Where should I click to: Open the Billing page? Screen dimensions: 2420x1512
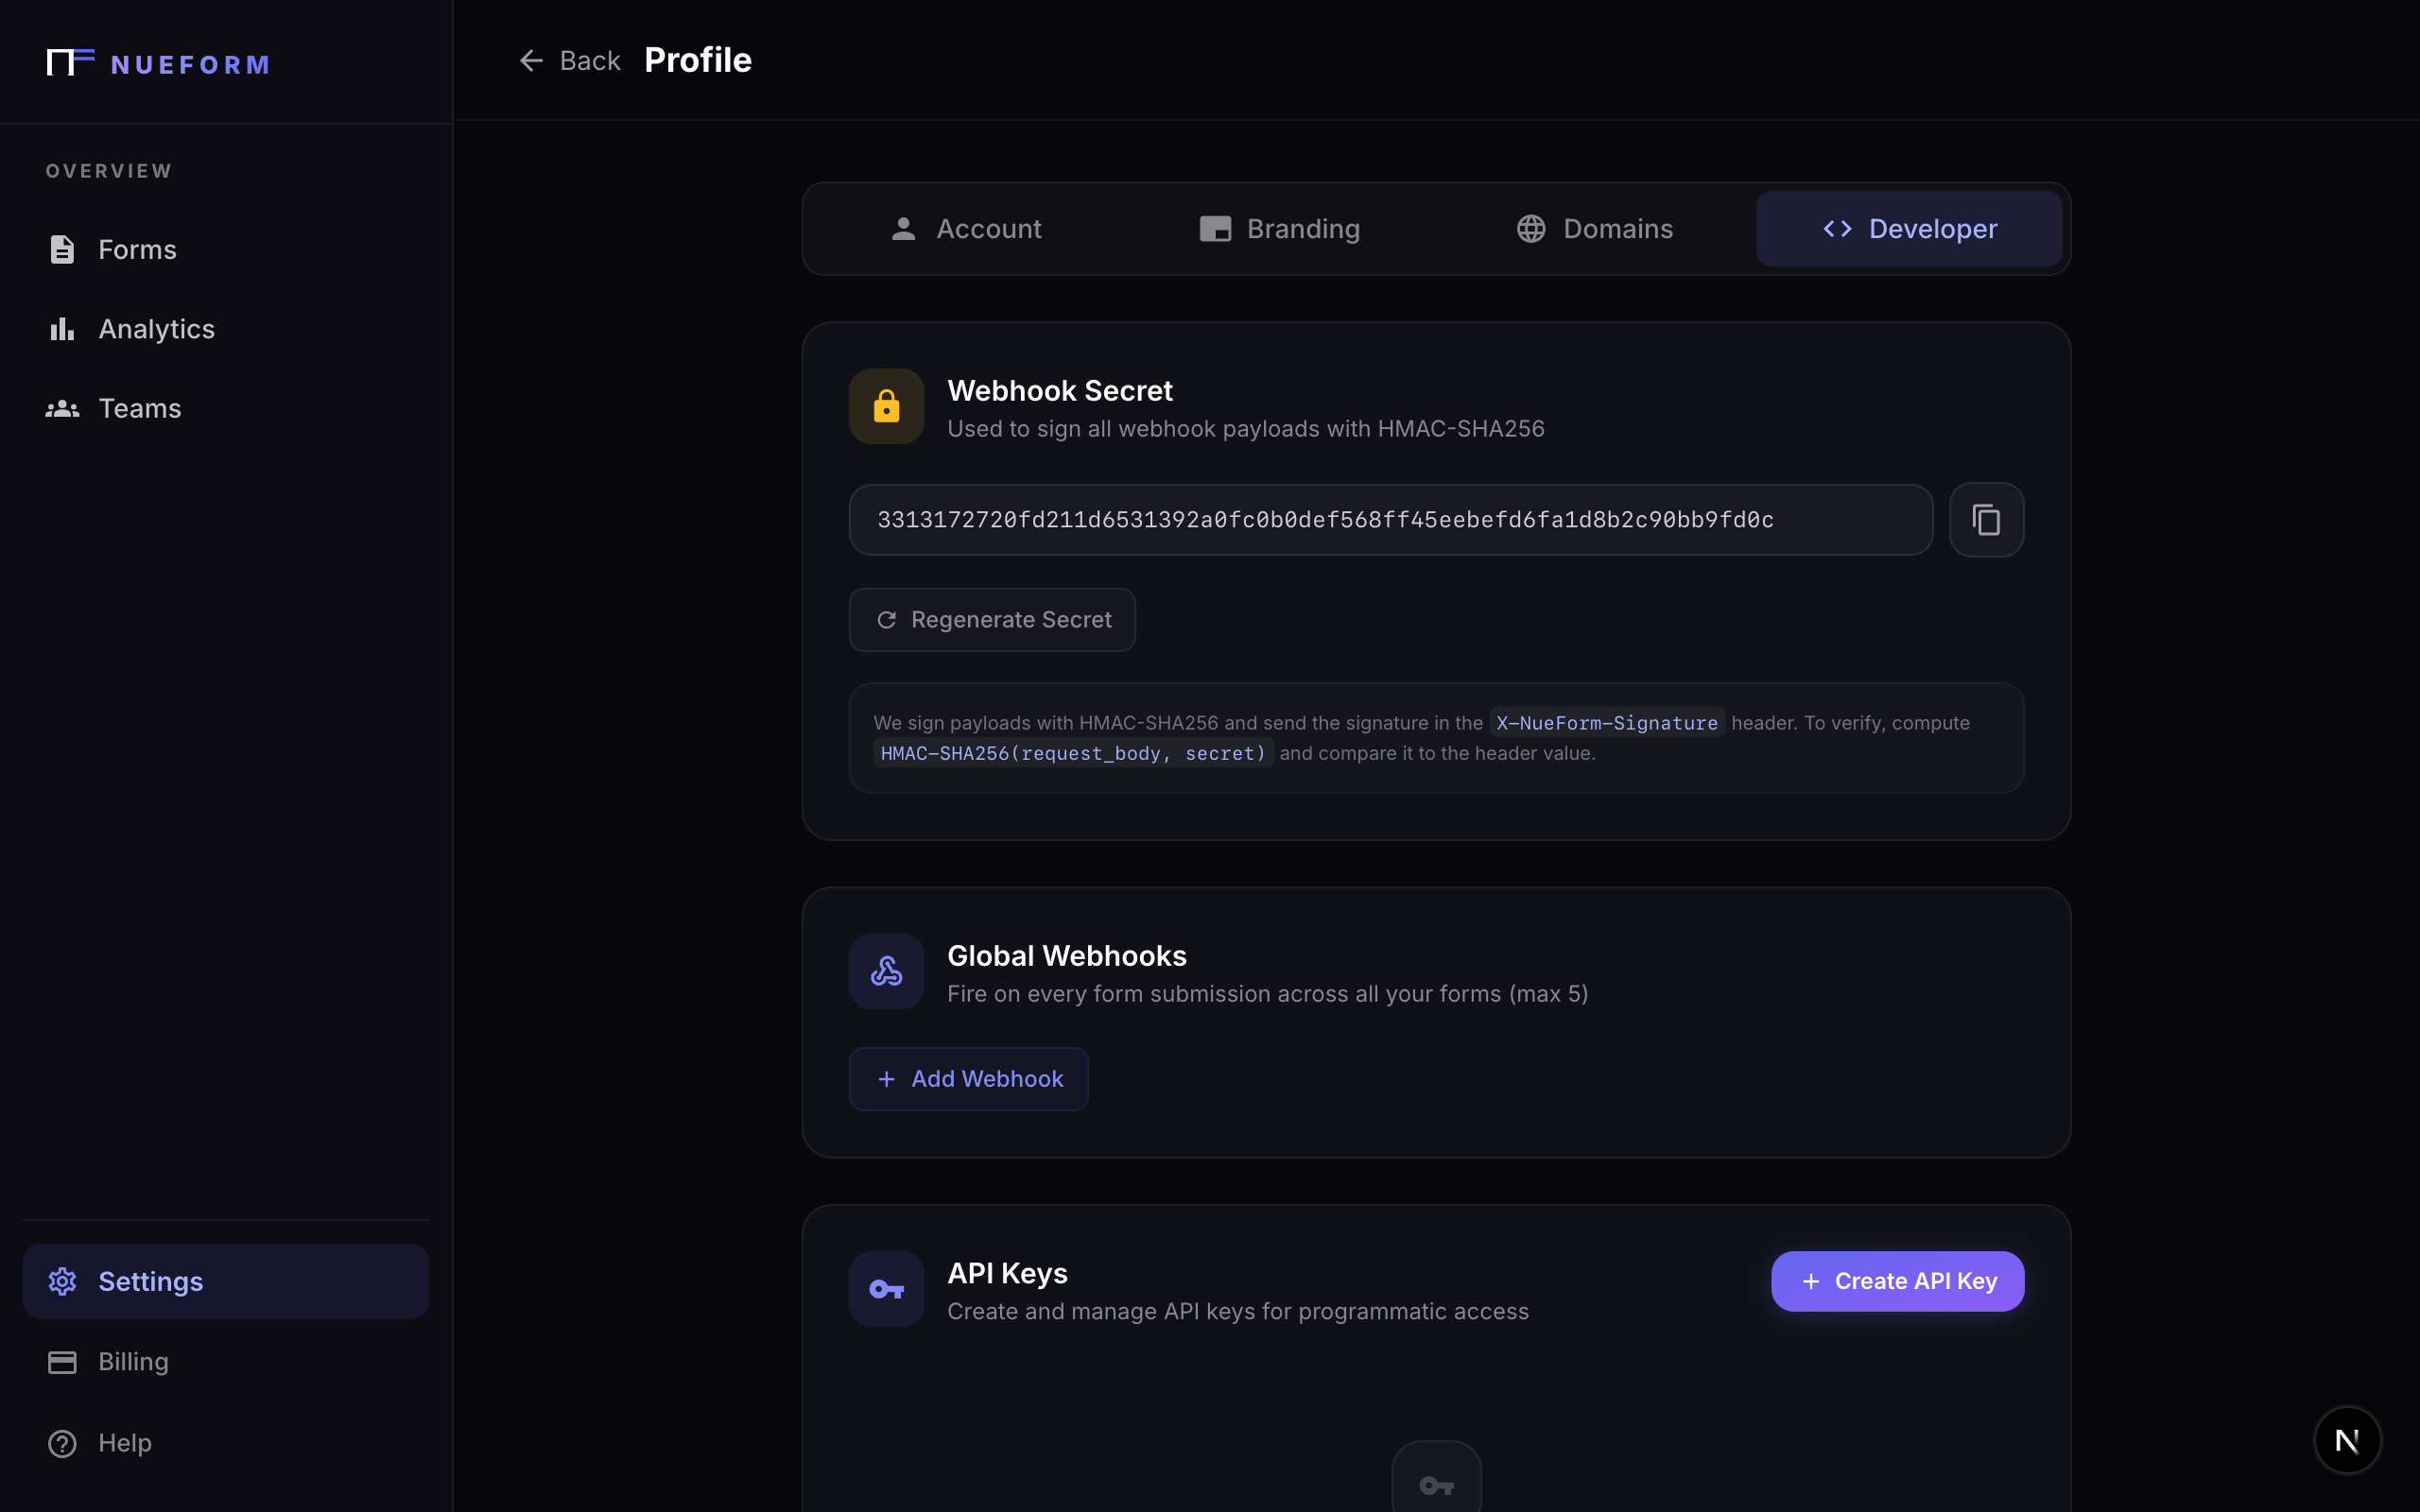[x=133, y=1361]
